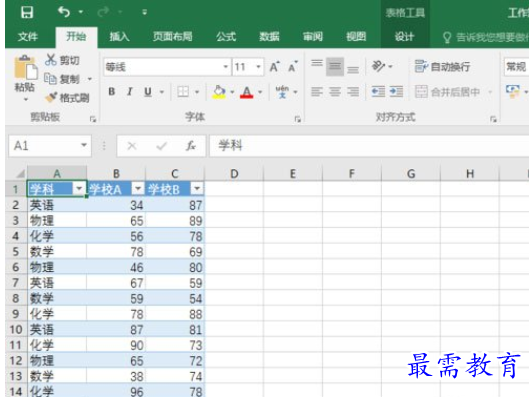Expand the 复制 dropdown arrow
Image resolution: width=529 pixels, height=397 pixels.
point(90,79)
